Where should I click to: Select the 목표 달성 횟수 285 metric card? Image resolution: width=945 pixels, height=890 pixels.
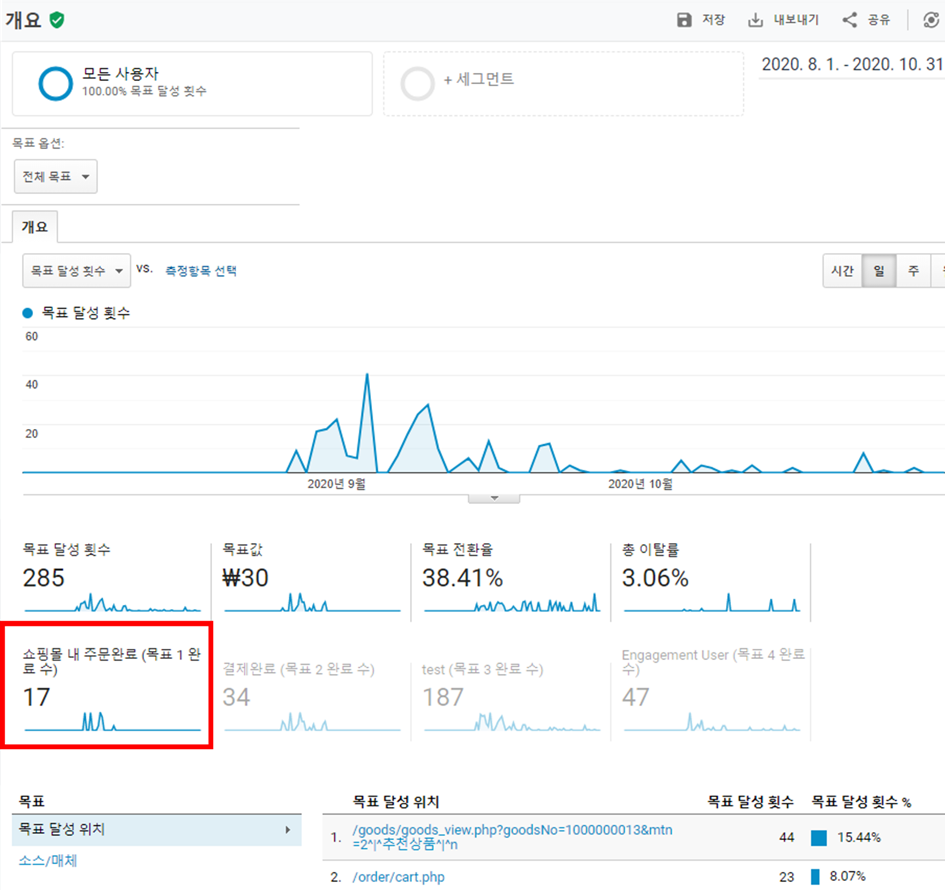pyautogui.click(x=111, y=577)
